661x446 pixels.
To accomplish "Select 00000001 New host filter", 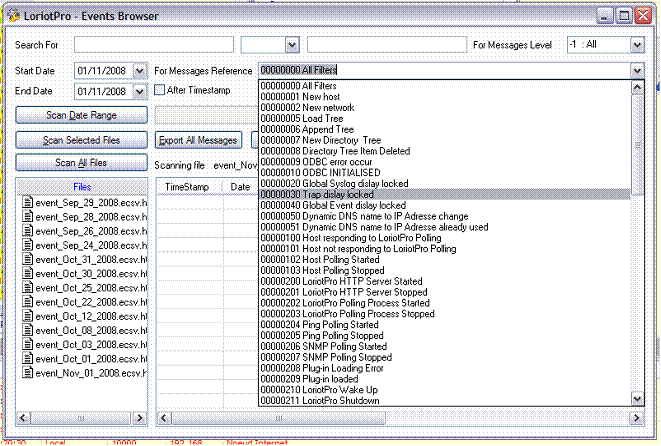I will tap(445, 97).
